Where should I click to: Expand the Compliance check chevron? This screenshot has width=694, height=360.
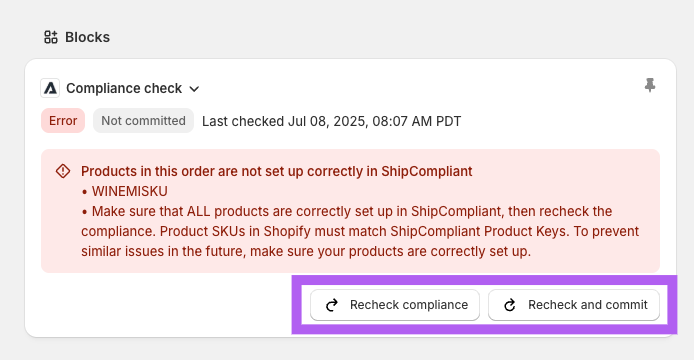[x=194, y=89]
